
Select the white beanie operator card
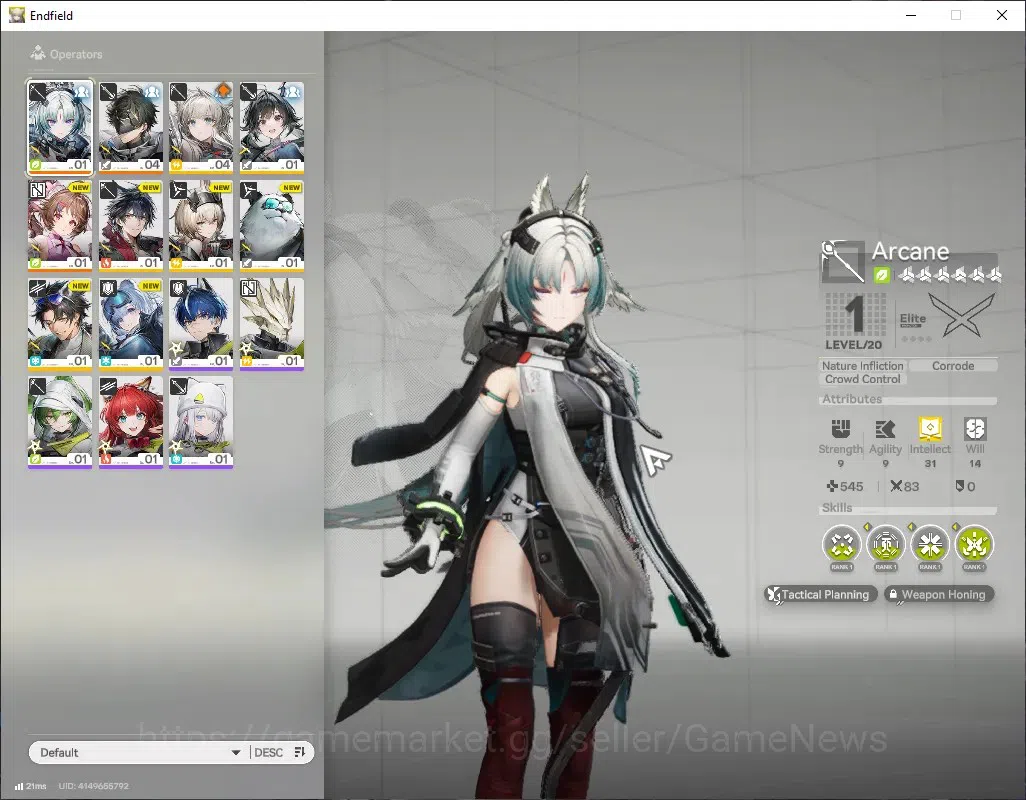click(x=201, y=422)
